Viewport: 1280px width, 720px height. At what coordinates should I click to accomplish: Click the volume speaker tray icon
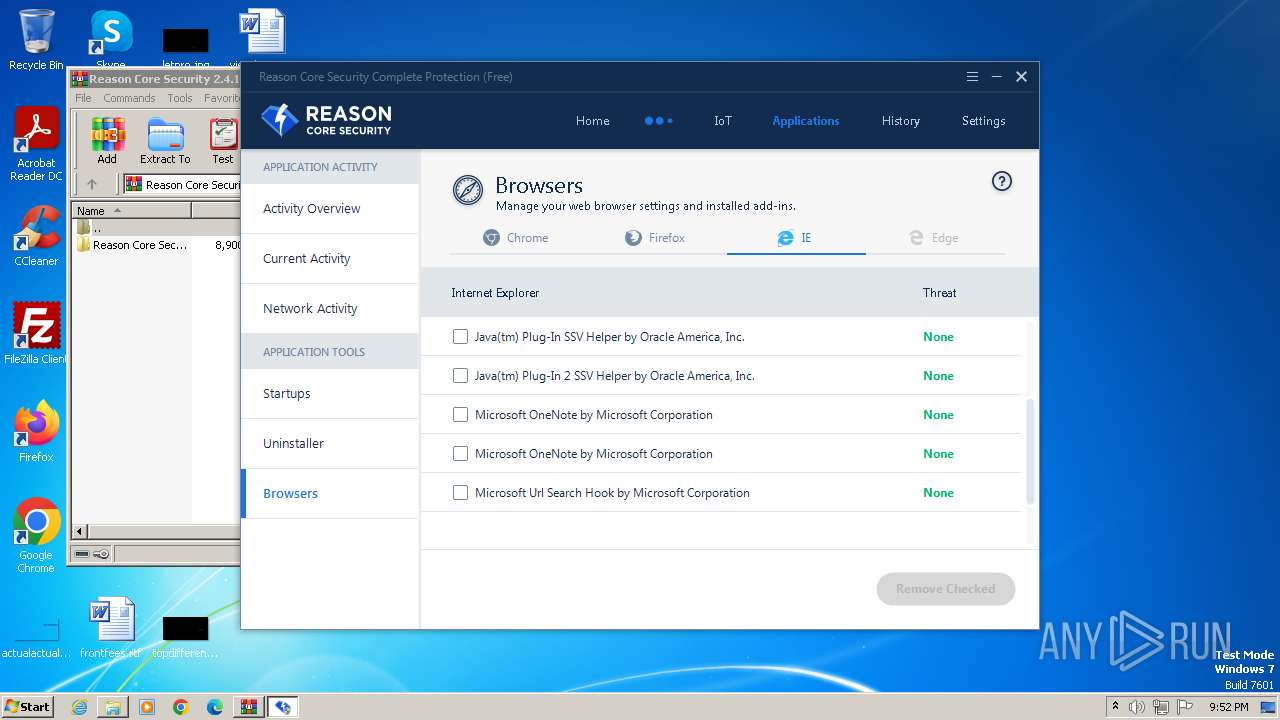coord(1137,707)
